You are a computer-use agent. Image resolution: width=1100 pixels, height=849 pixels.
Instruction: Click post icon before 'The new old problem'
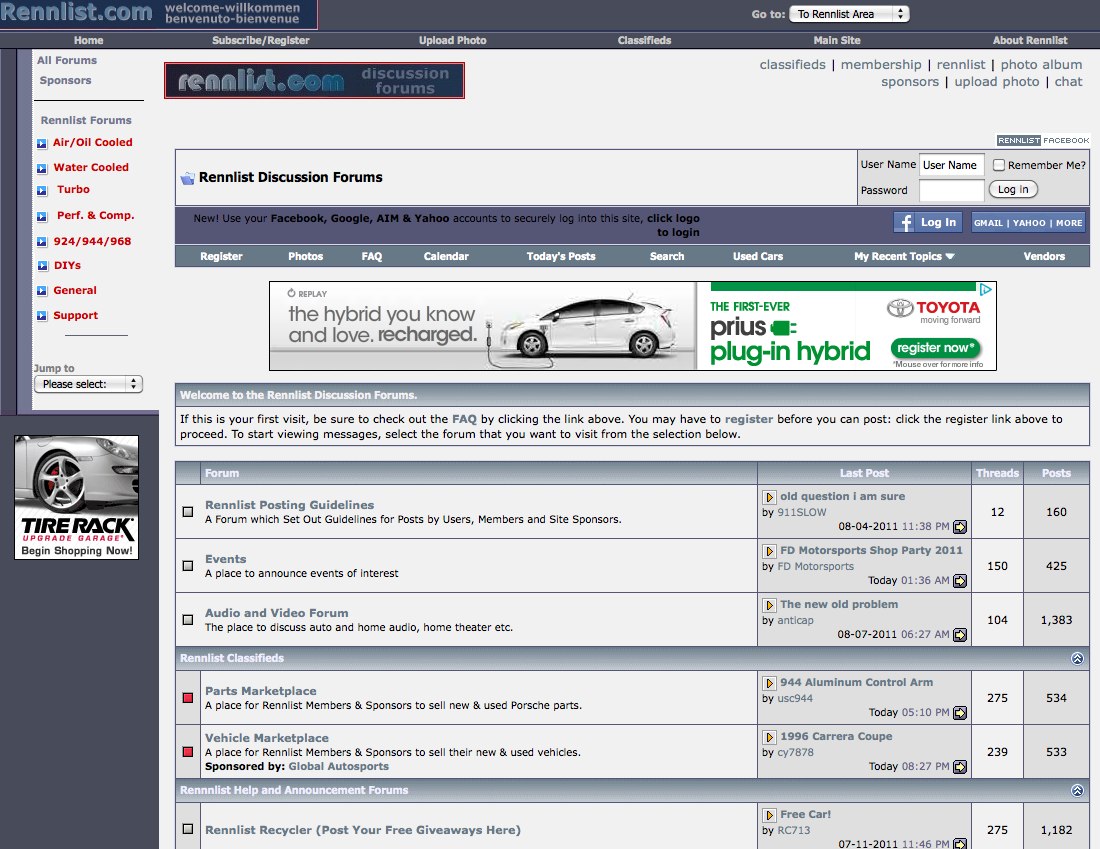pyautogui.click(x=769, y=605)
